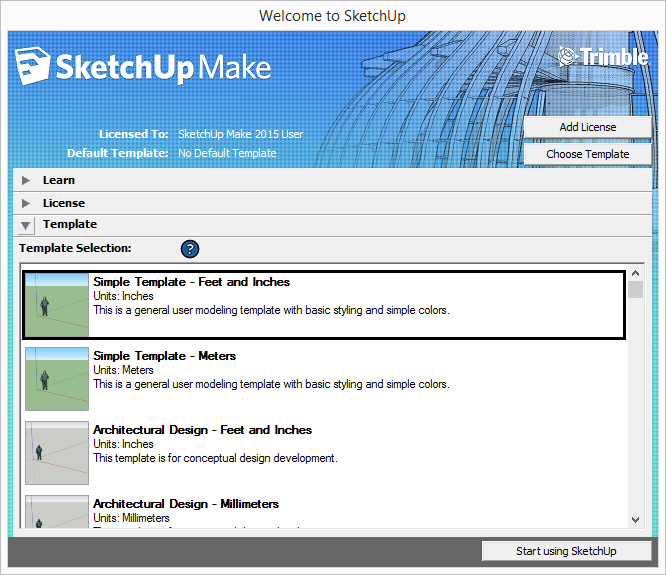The image size is (666, 575).
Task: Click Start using SketchUp button
Action: coord(566,551)
